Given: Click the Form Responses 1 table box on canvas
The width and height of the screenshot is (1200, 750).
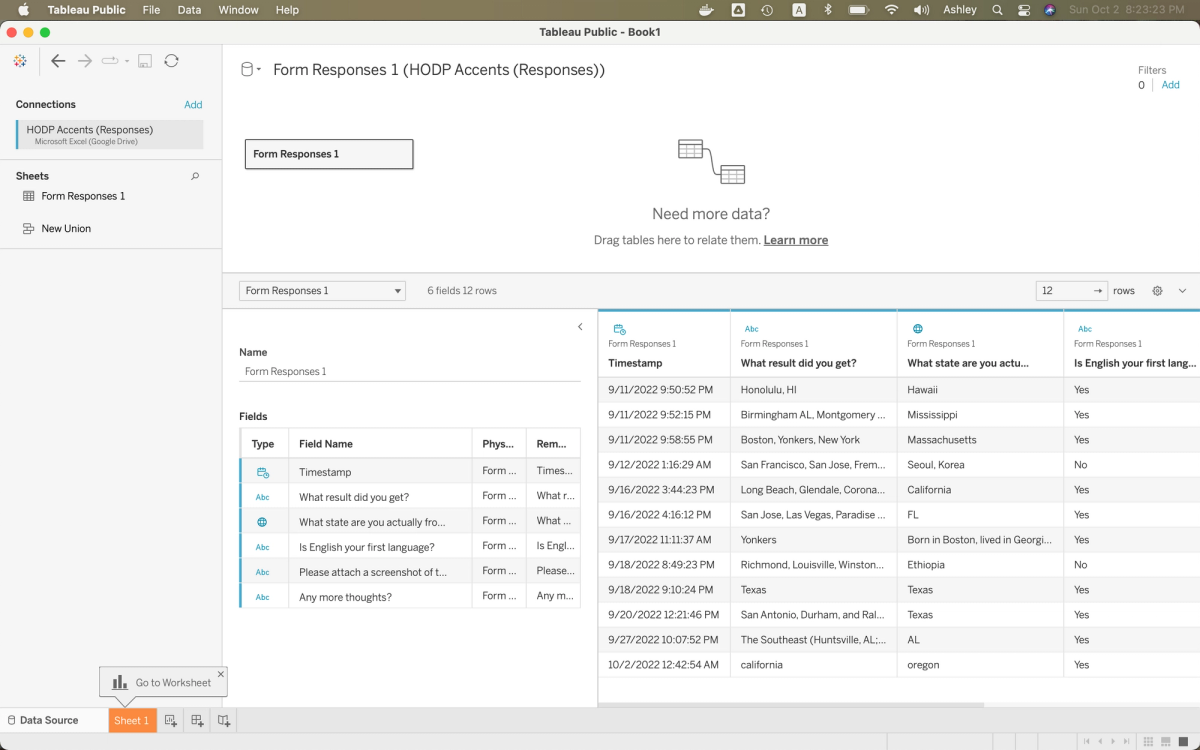Looking at the screenshot, I should 329,154.
